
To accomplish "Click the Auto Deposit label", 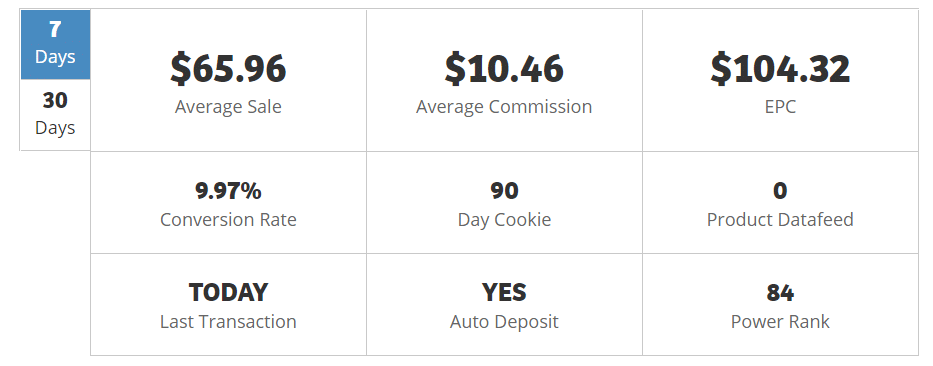I will point(504,321).
